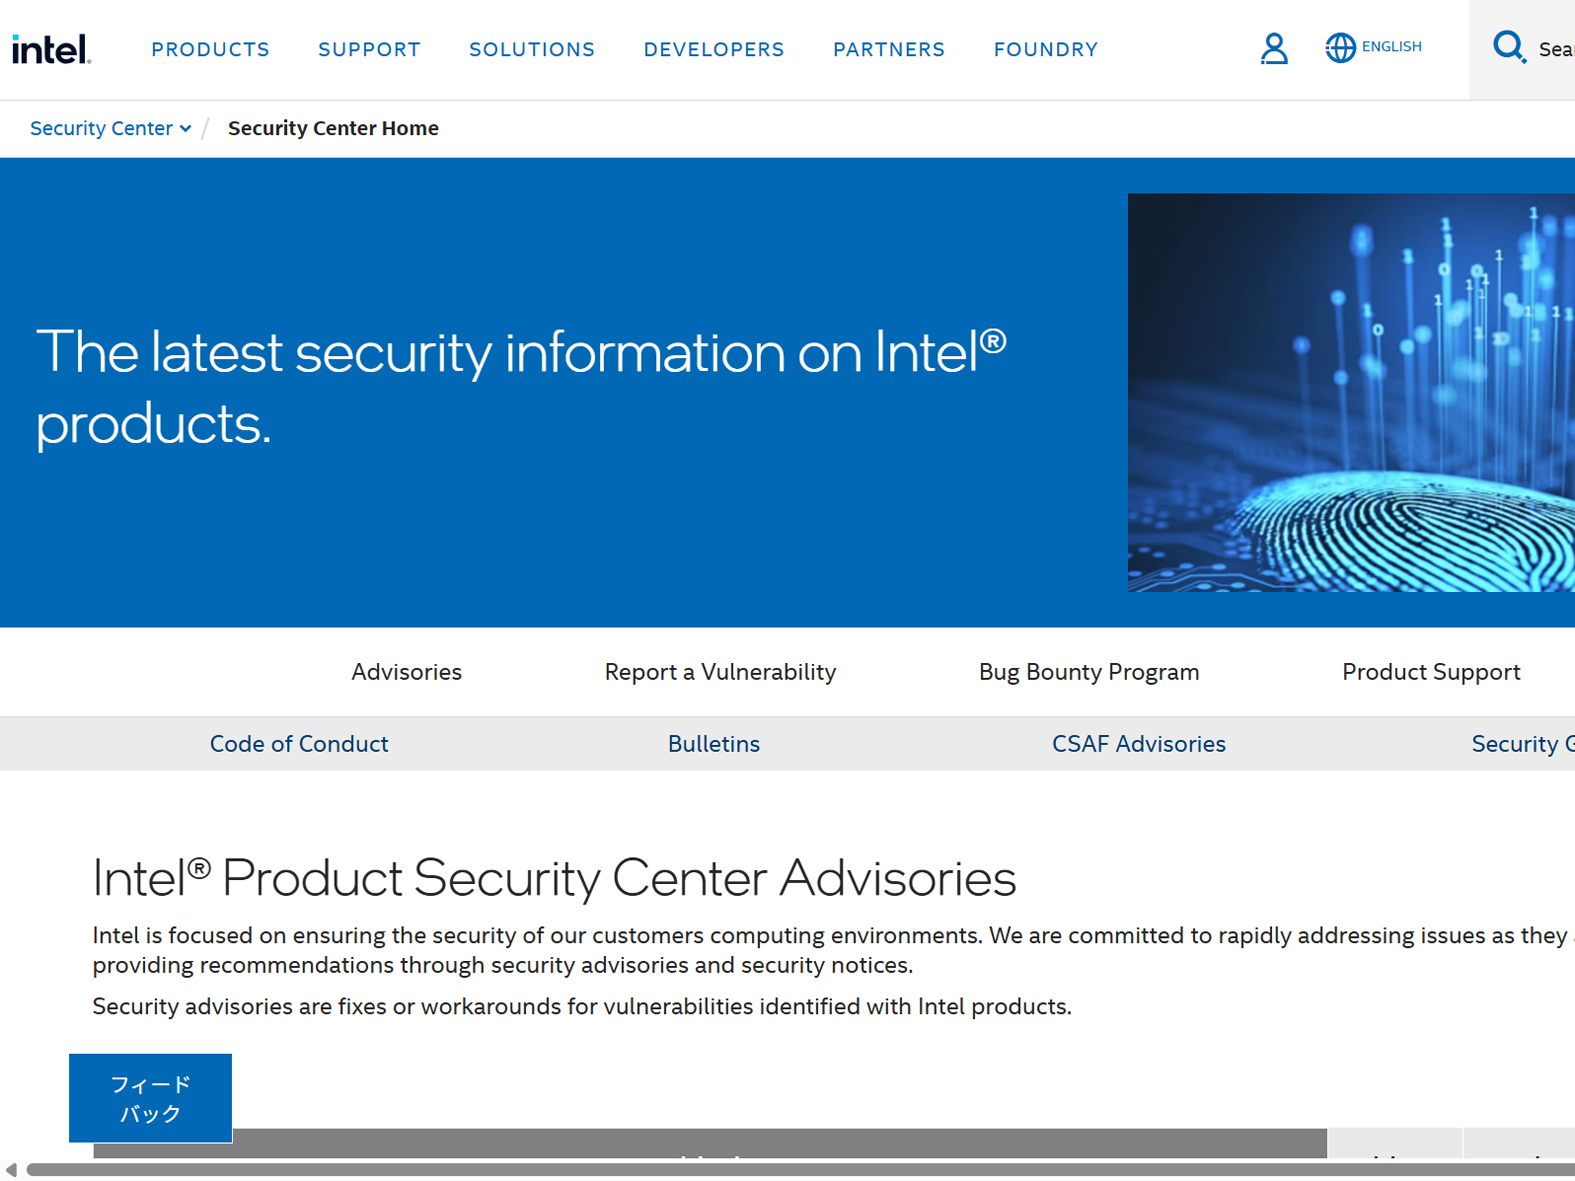This screenshot has height=1181, width=1575.
Task: Click the globe language icon
Action: (1340, 47)
